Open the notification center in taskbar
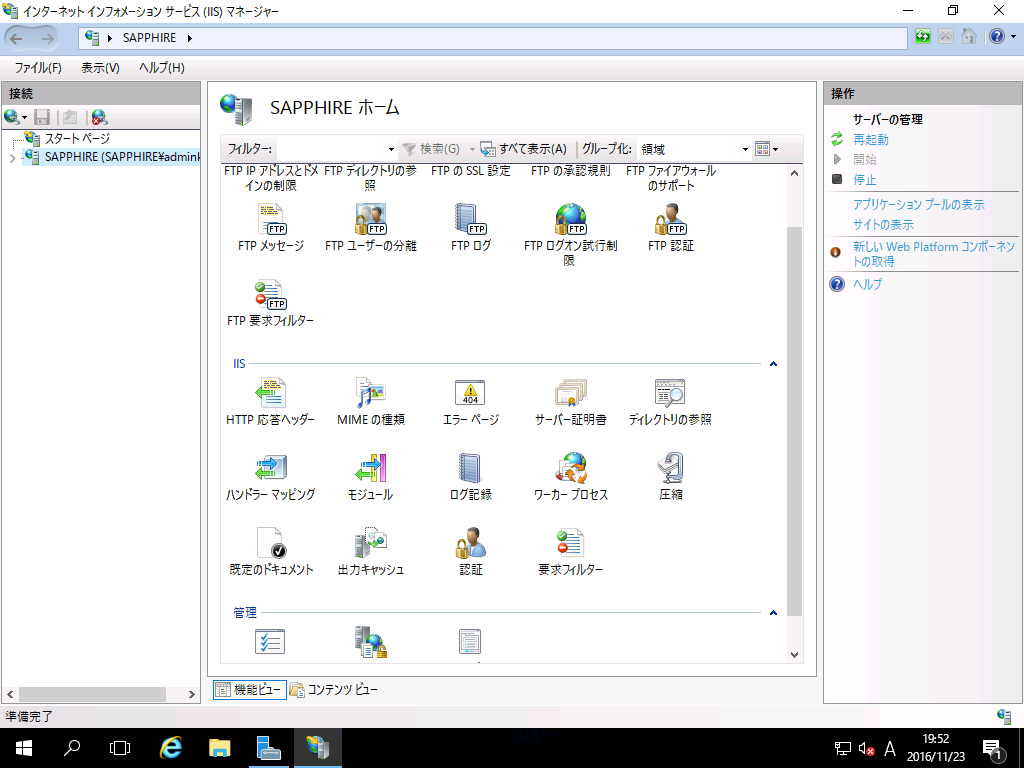This screenshot has width=1024, height=768. pyautogui.click(x=992, y=748)
